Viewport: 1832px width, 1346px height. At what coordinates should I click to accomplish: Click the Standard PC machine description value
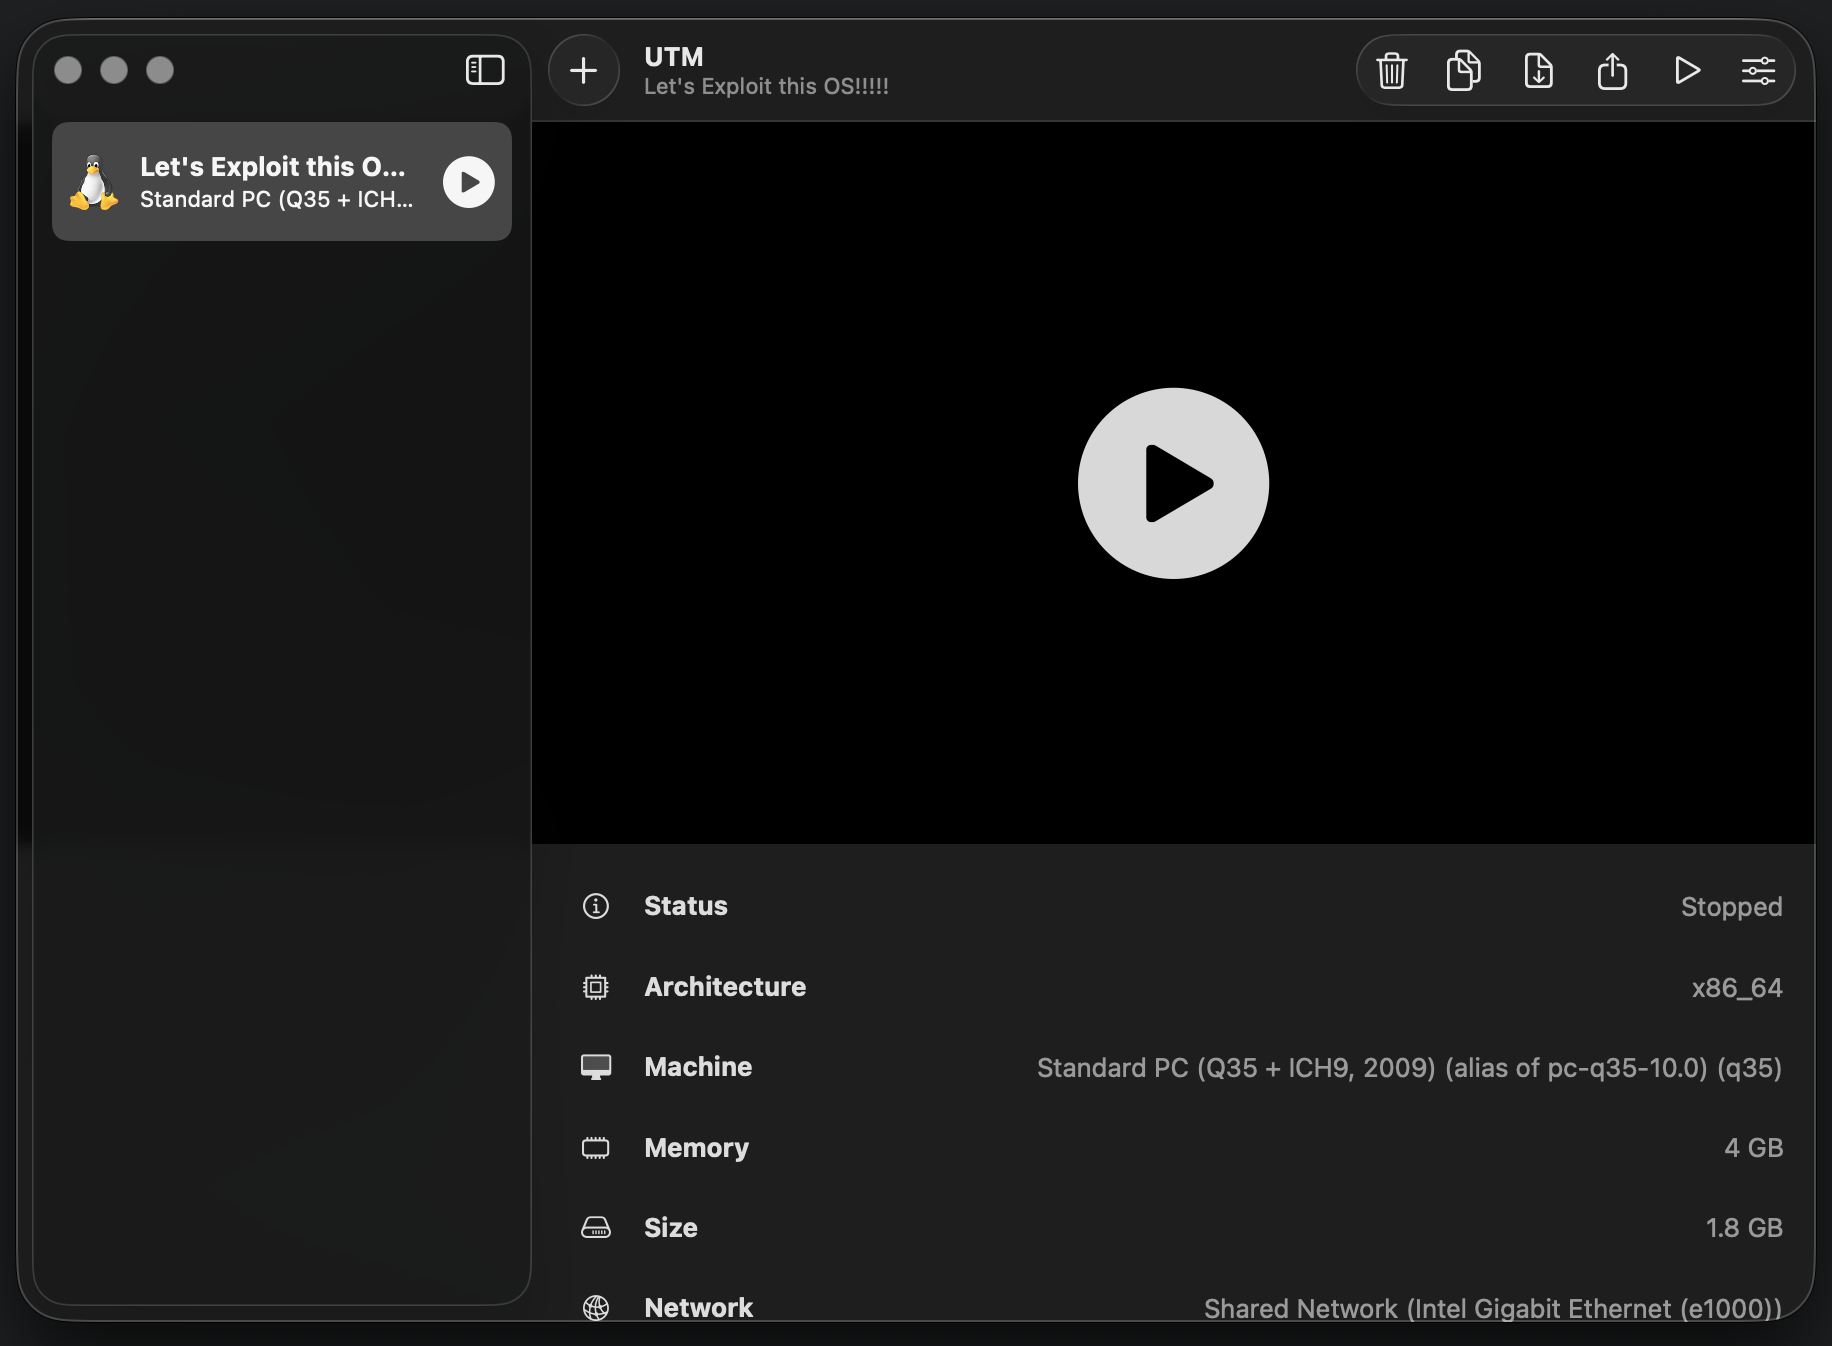[1409, 1068]
